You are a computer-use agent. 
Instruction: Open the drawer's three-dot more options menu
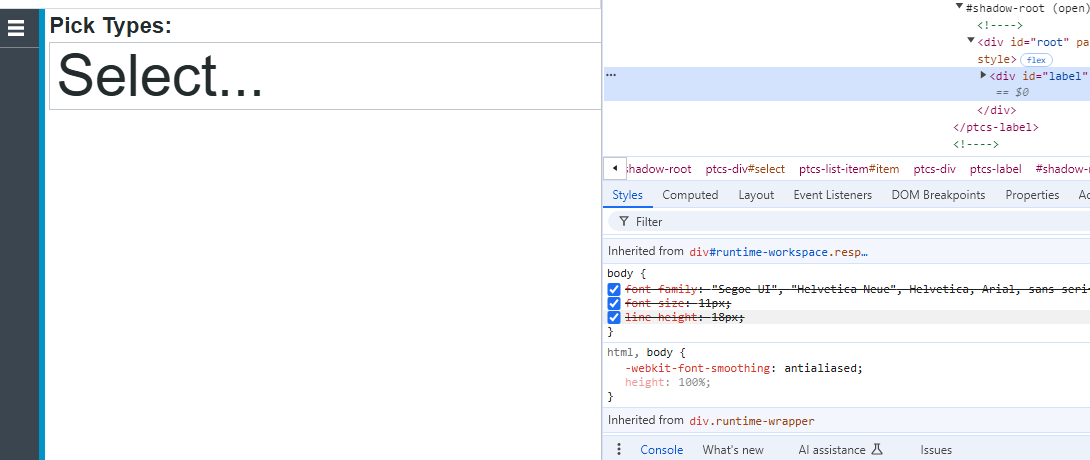tap(619, 450)
